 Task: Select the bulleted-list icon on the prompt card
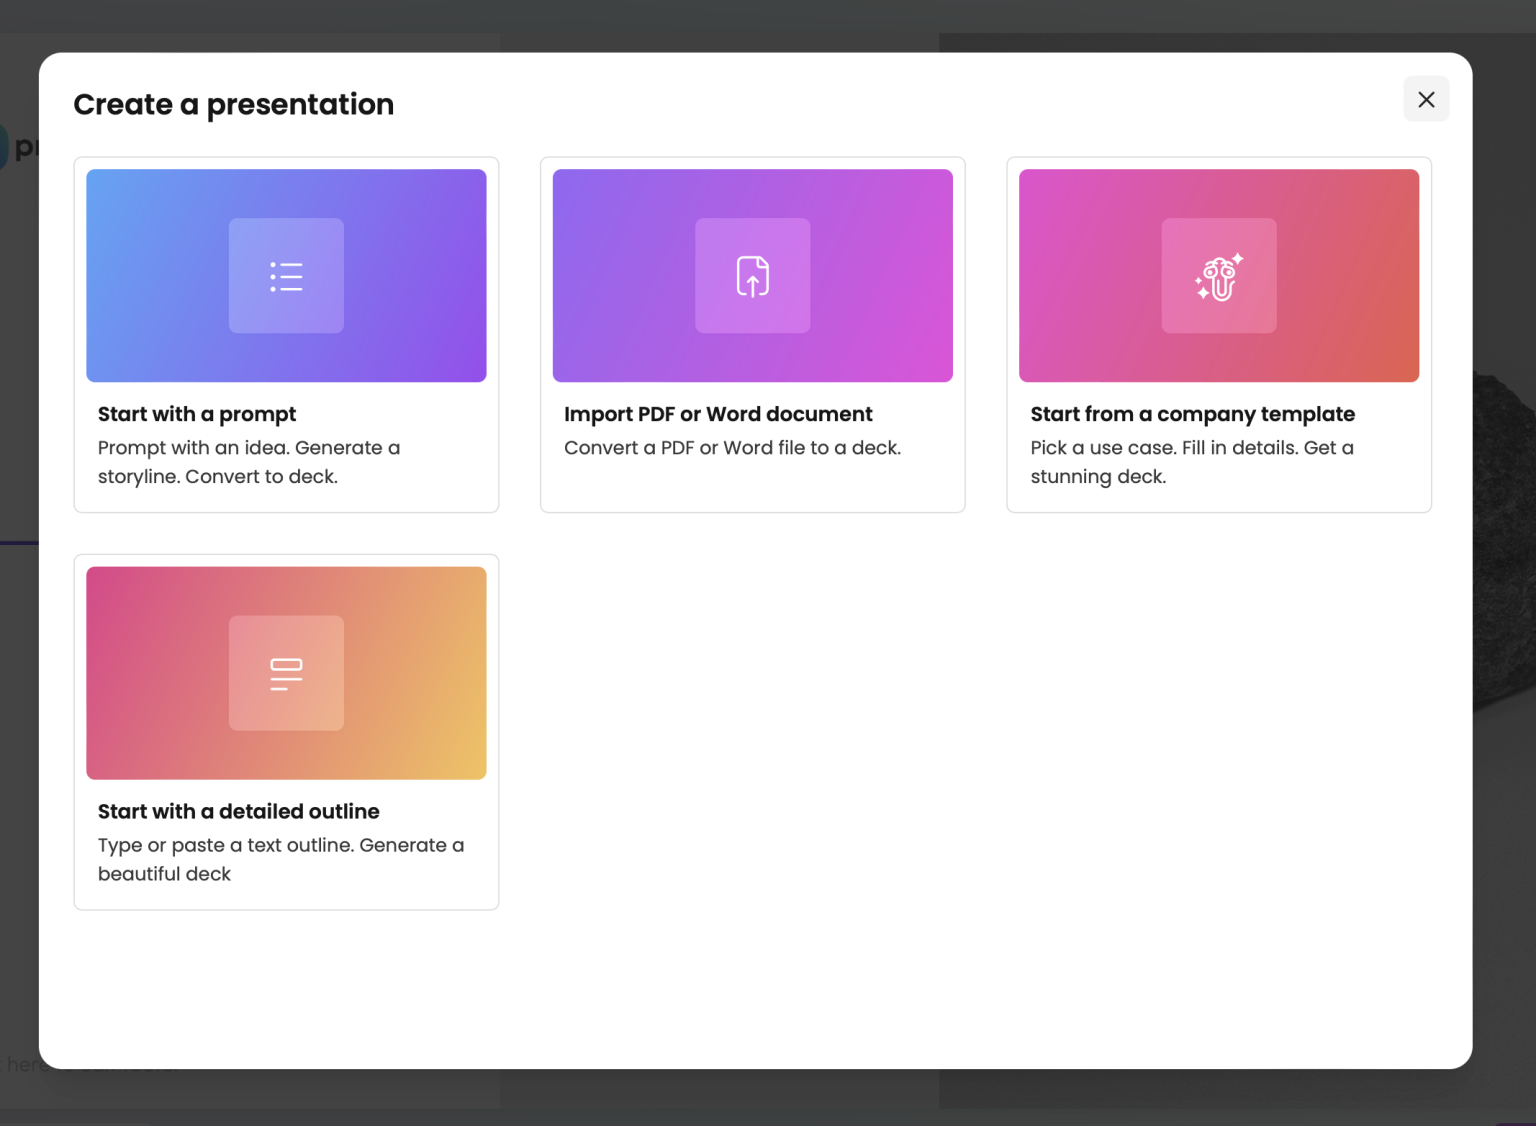click(286, 276)
